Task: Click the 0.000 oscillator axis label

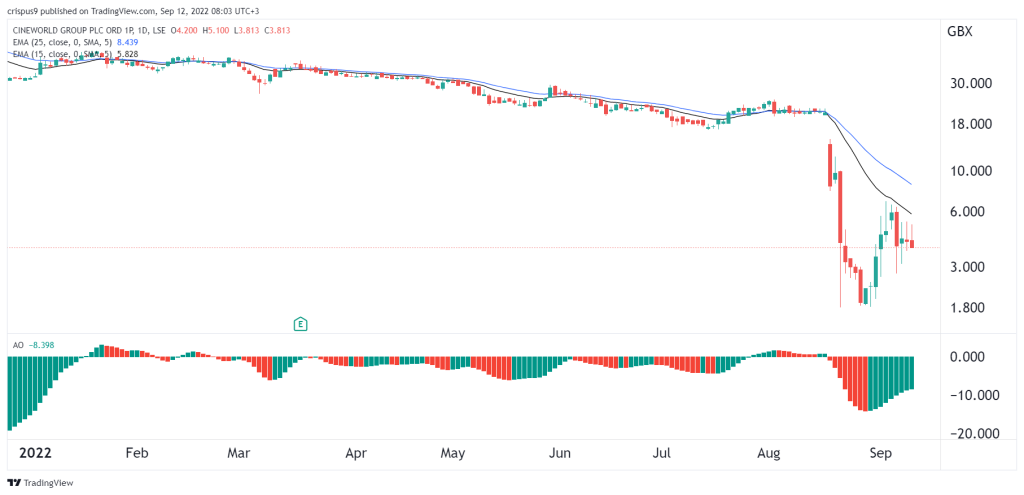Action: click(969, 357)
